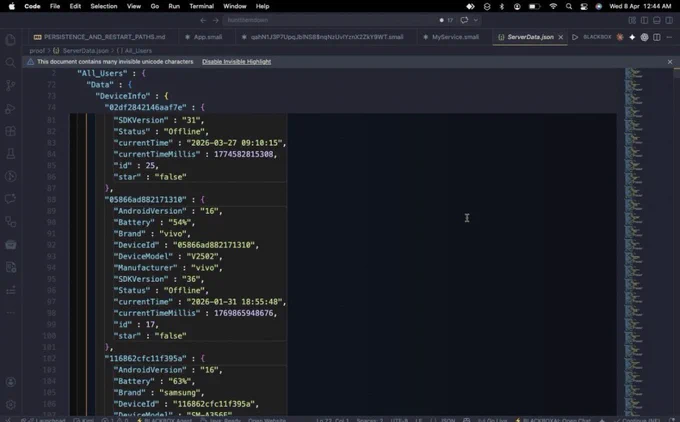Open the Source Control view
The width and height of the screenshot is (680, 422).
(10, 86)
